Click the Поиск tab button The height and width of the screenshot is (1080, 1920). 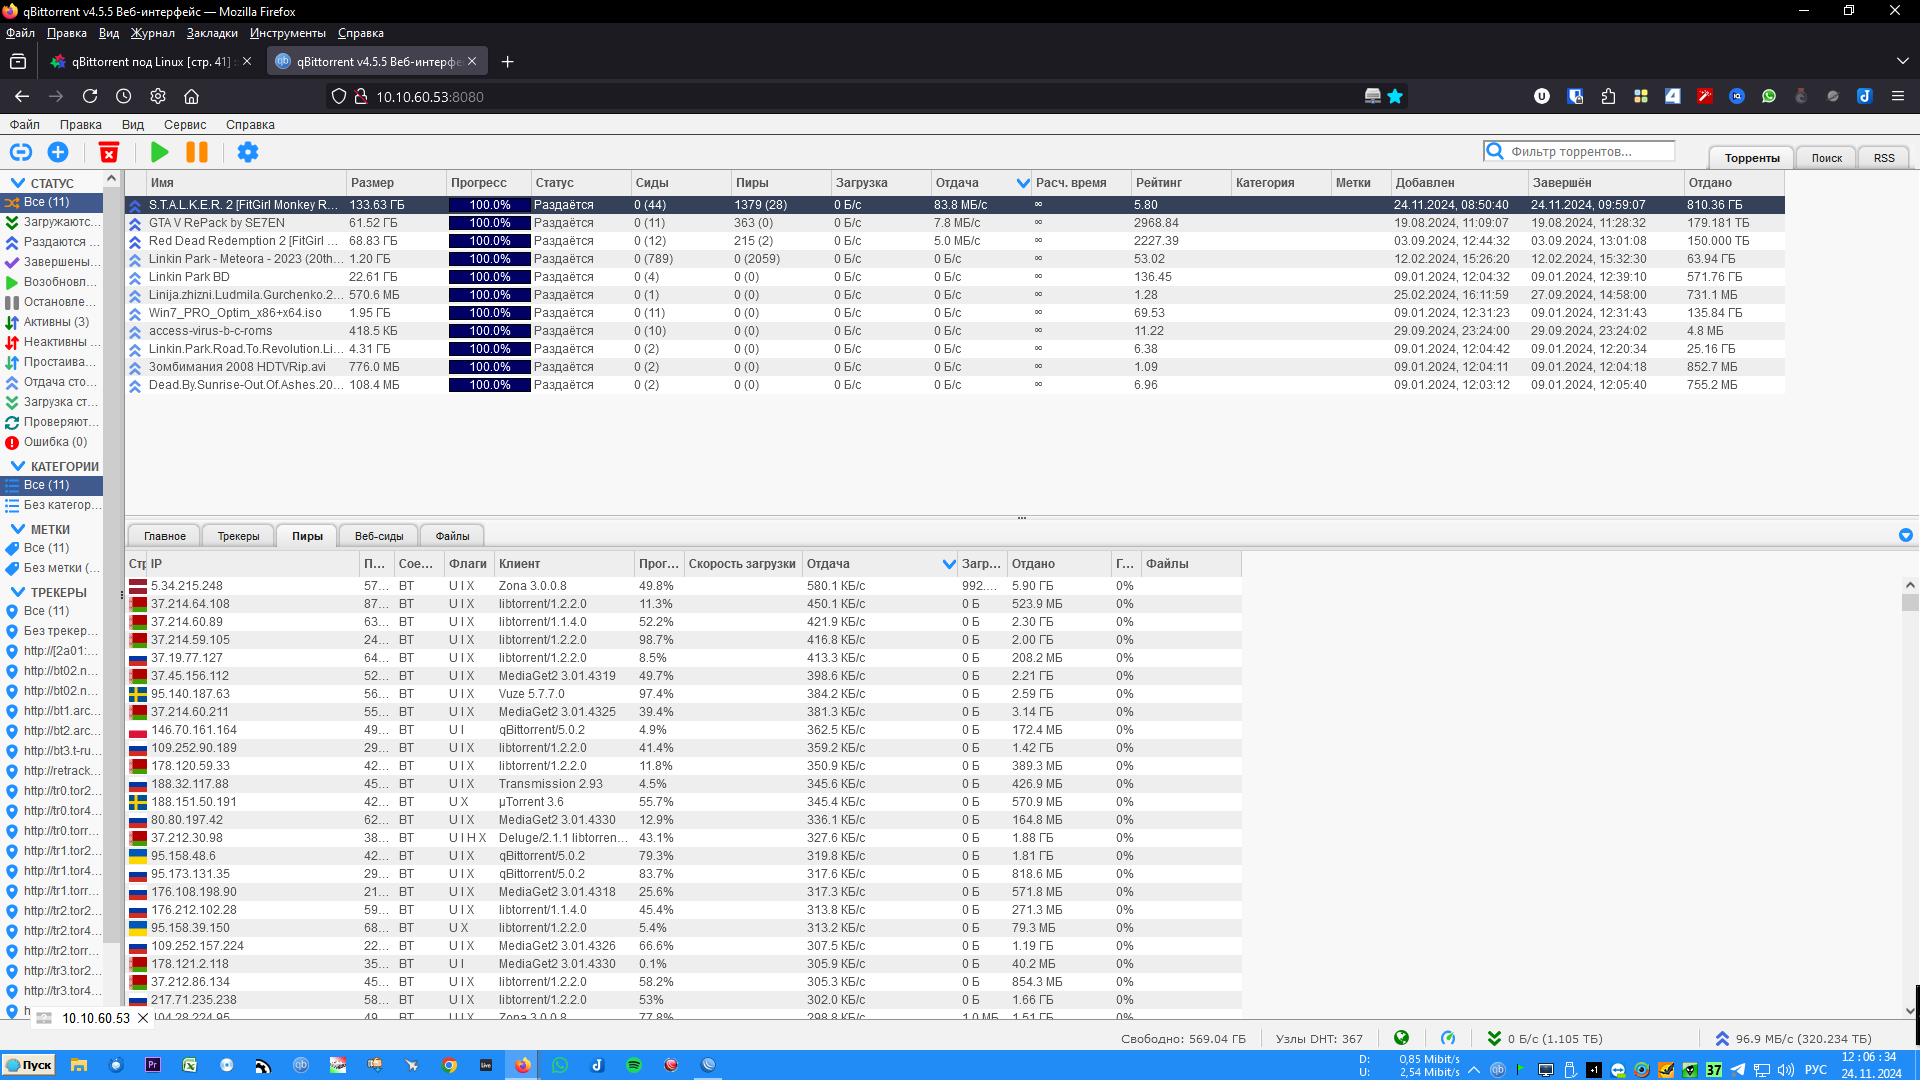point(1826,158)
